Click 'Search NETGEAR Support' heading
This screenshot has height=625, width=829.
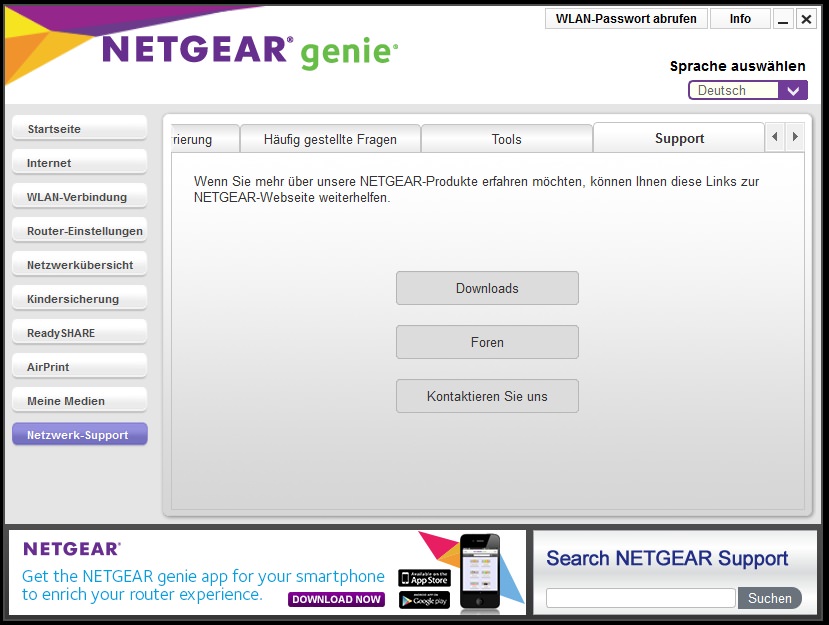[x=667, y=558]
